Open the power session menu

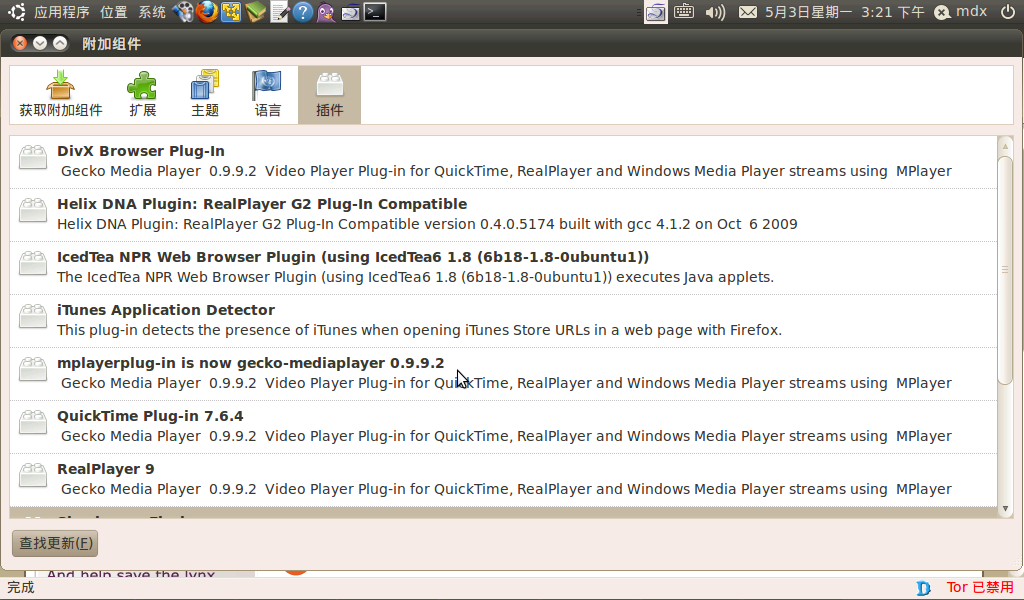(x=1008, y=12)
